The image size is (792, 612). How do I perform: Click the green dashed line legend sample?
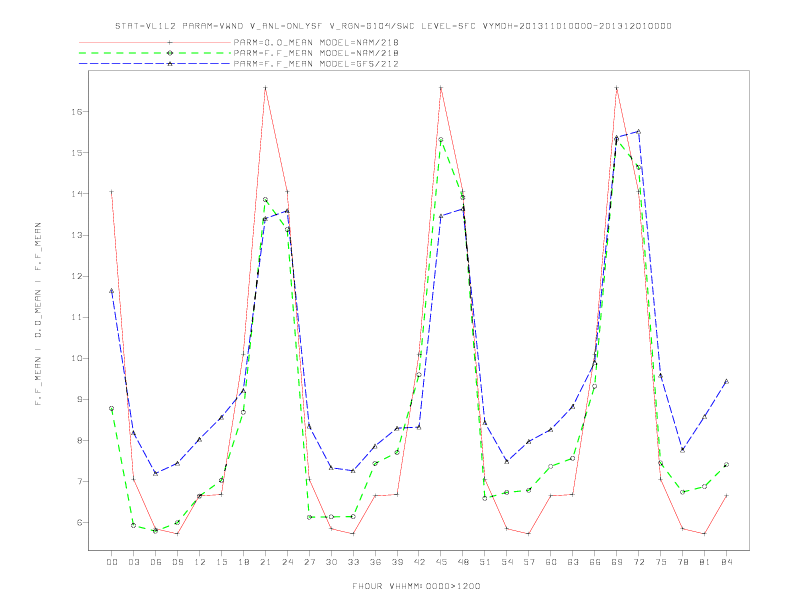(155, 53)
